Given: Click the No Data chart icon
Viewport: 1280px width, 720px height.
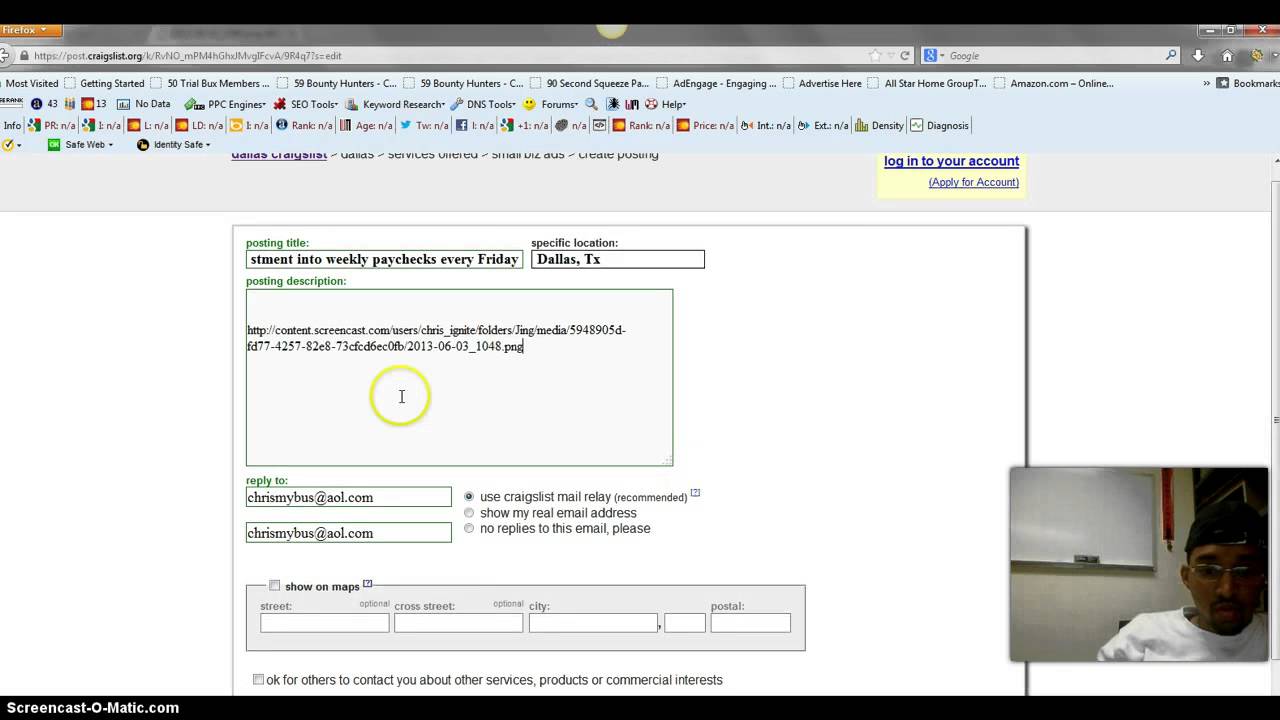Looking at the screenshot, I should click(x=144, y=104).
